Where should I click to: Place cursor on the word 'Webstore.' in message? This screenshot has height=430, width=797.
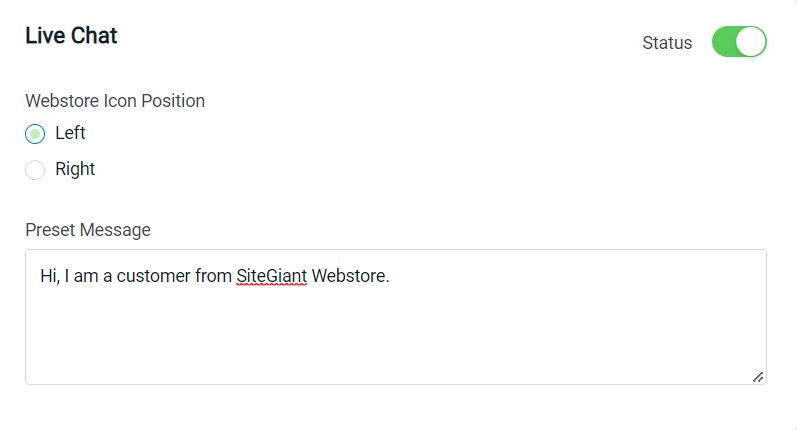click(x=350, y=276)
